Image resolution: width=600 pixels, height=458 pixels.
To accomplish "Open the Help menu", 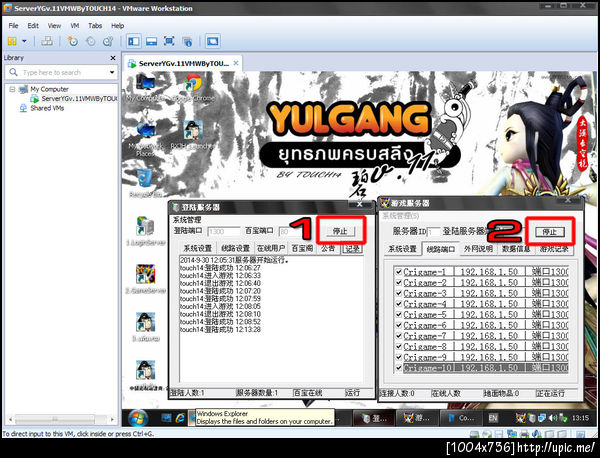I will [117, 26].
